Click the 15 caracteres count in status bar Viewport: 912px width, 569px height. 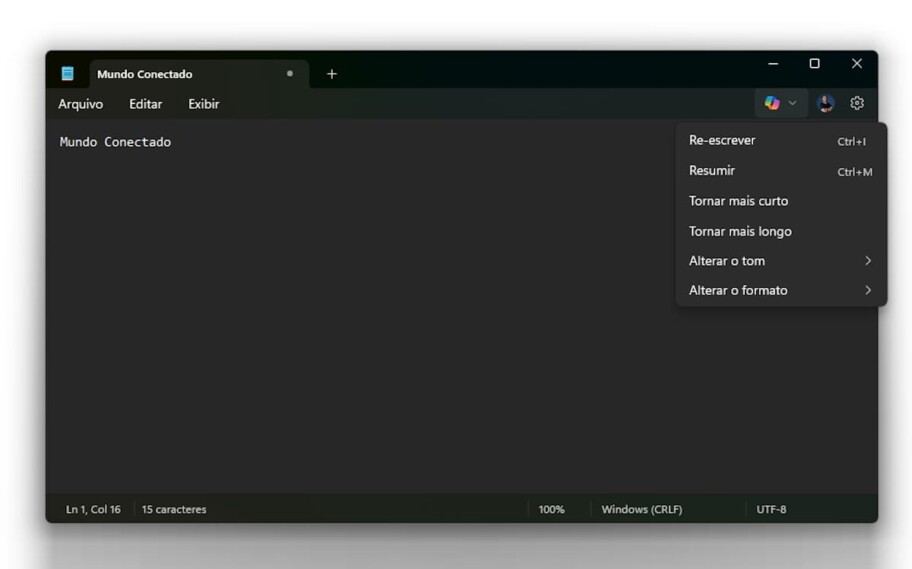(x=174, y=509)
